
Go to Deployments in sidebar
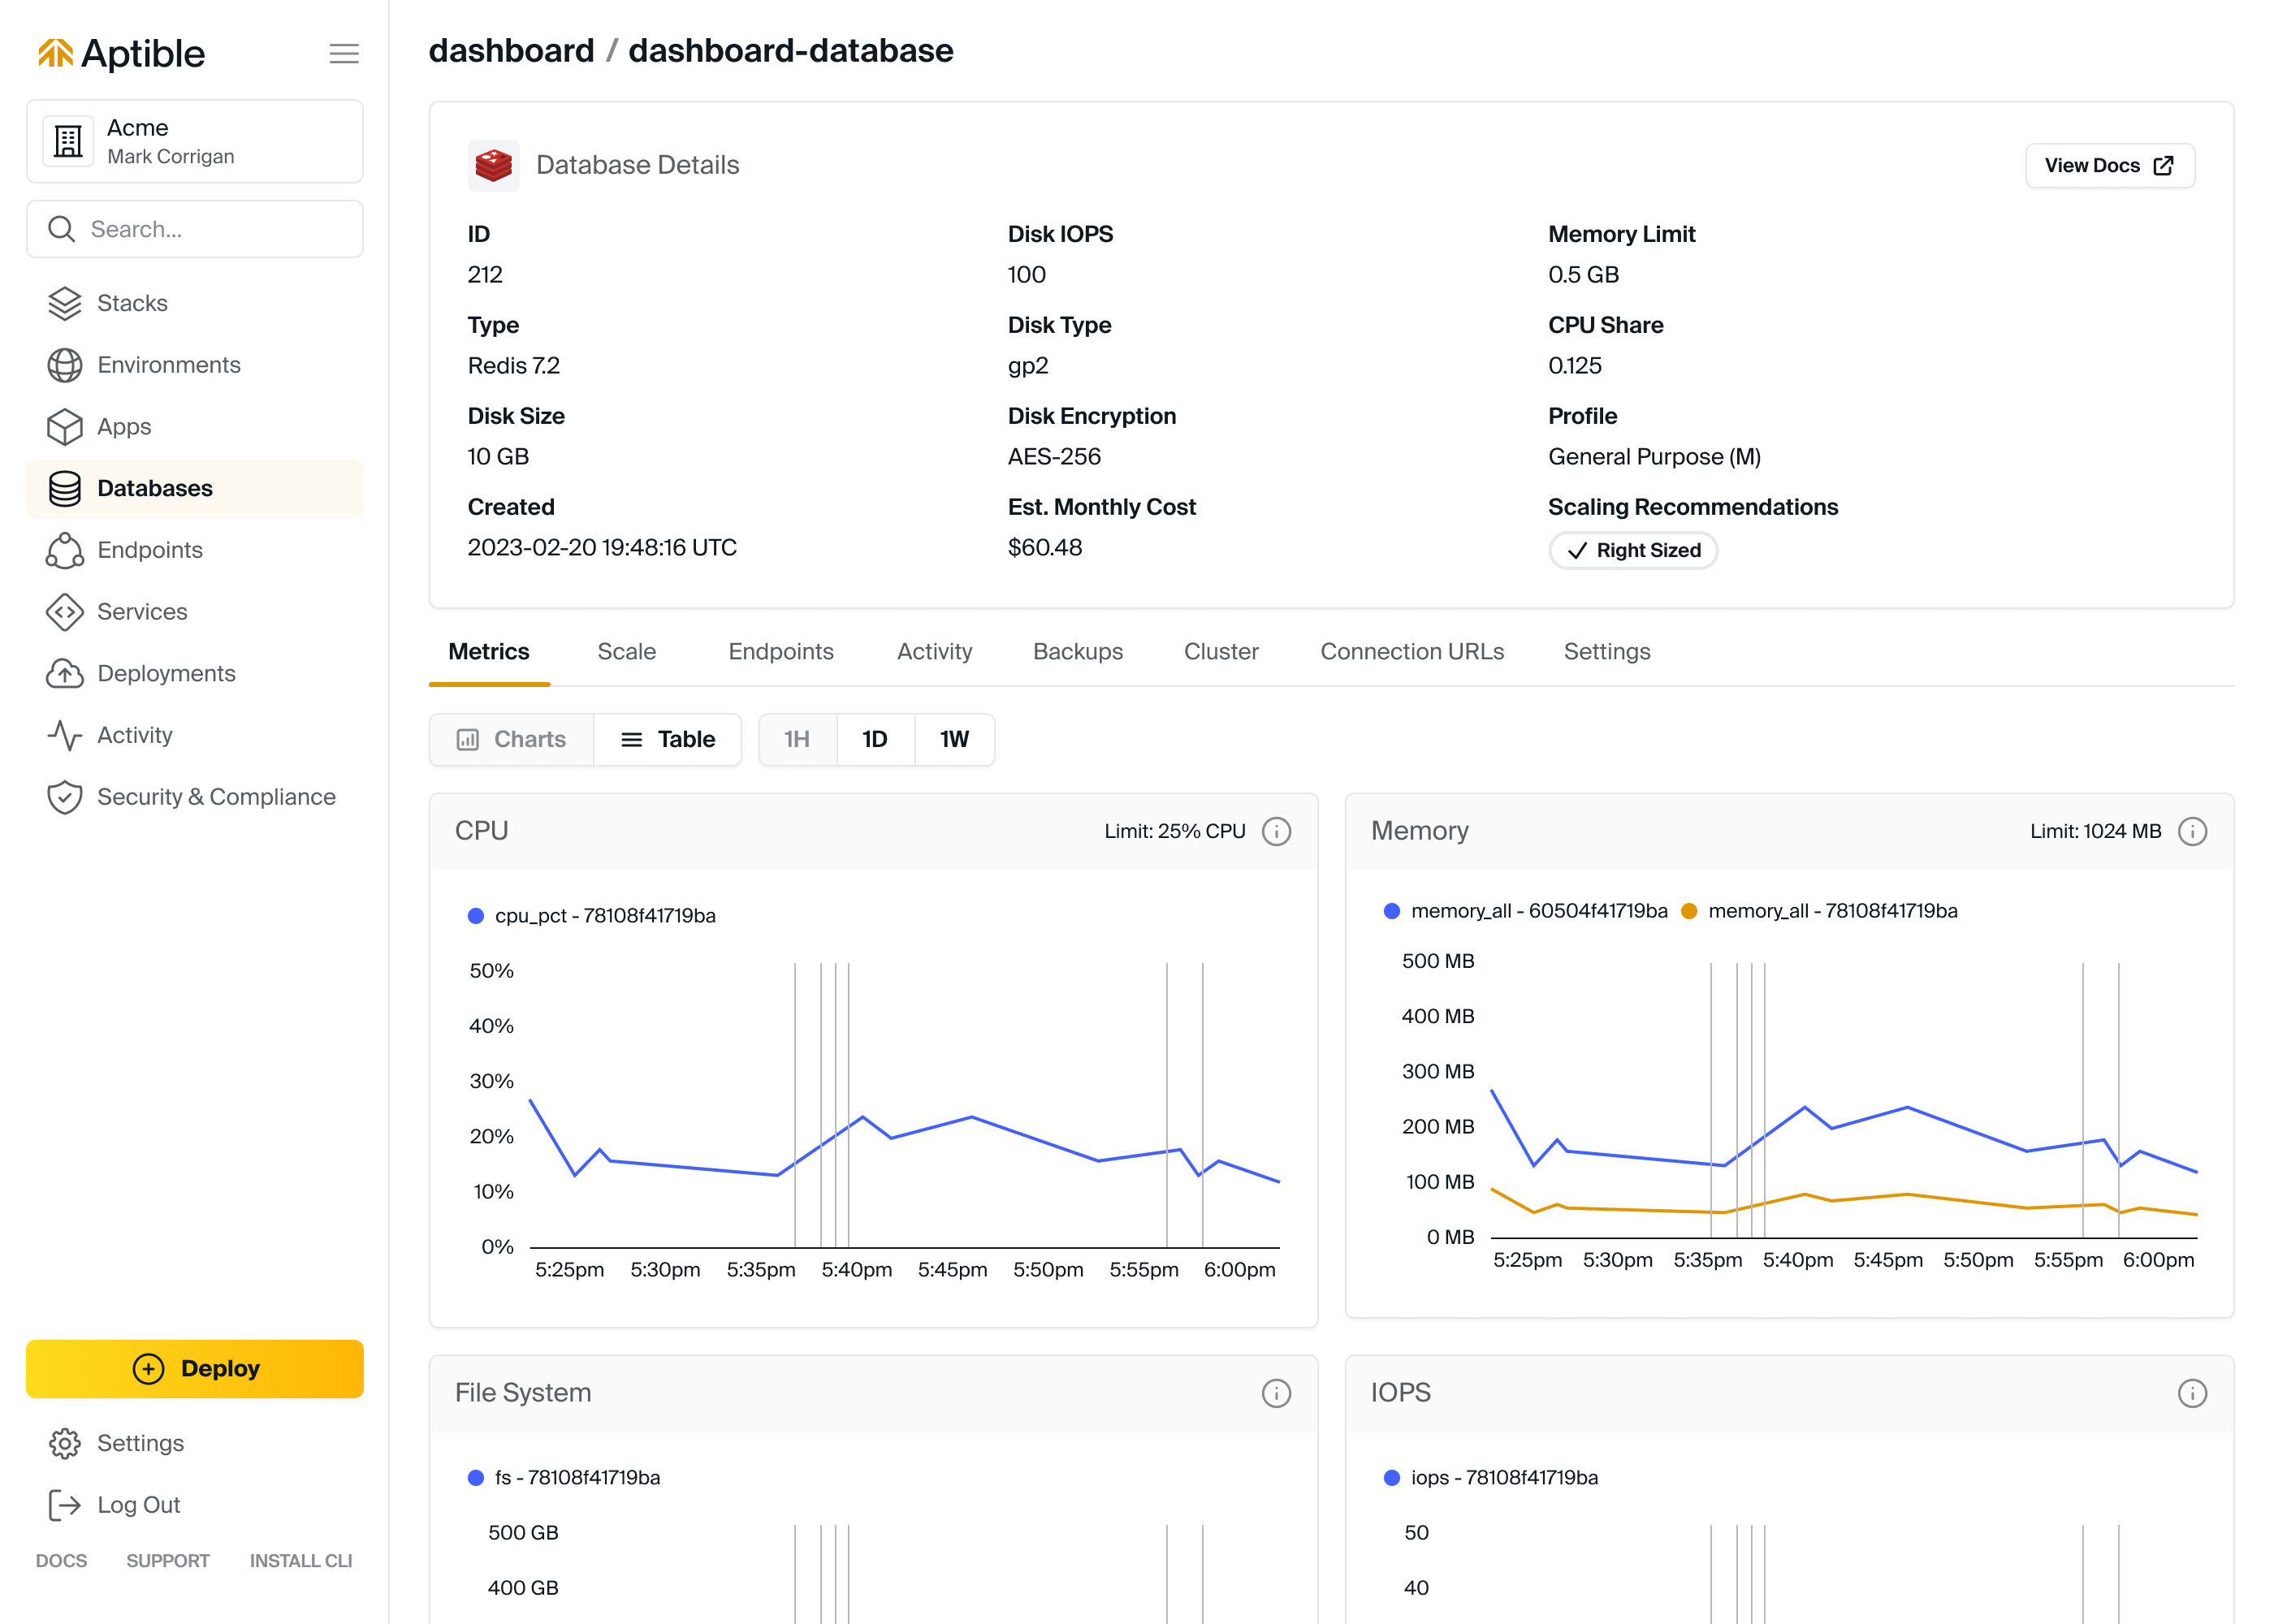(x=195, y=673)
